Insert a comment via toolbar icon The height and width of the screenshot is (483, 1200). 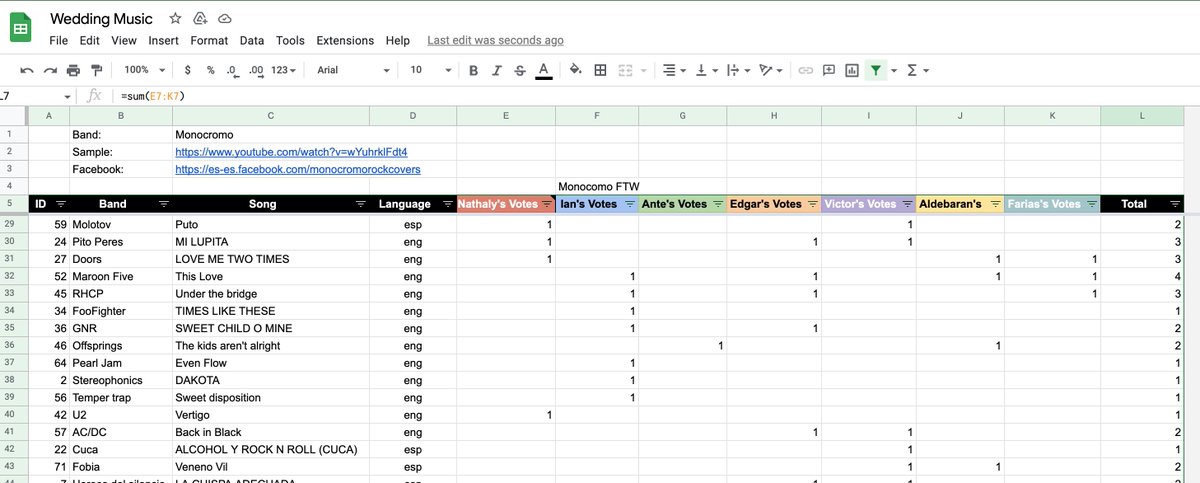(x=828, y=70)
